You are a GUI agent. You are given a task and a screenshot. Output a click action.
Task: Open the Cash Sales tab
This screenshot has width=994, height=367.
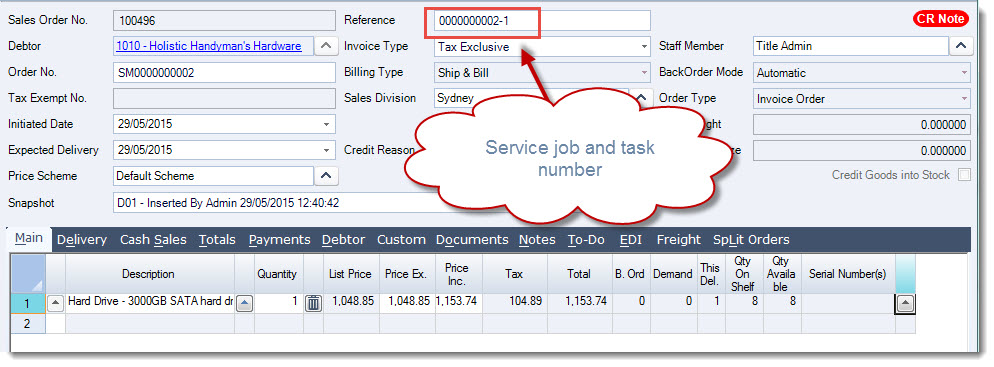tap(153, 240)
